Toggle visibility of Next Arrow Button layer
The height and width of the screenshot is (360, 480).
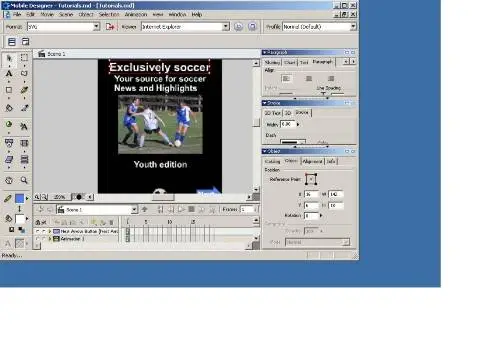coord(37,231)
